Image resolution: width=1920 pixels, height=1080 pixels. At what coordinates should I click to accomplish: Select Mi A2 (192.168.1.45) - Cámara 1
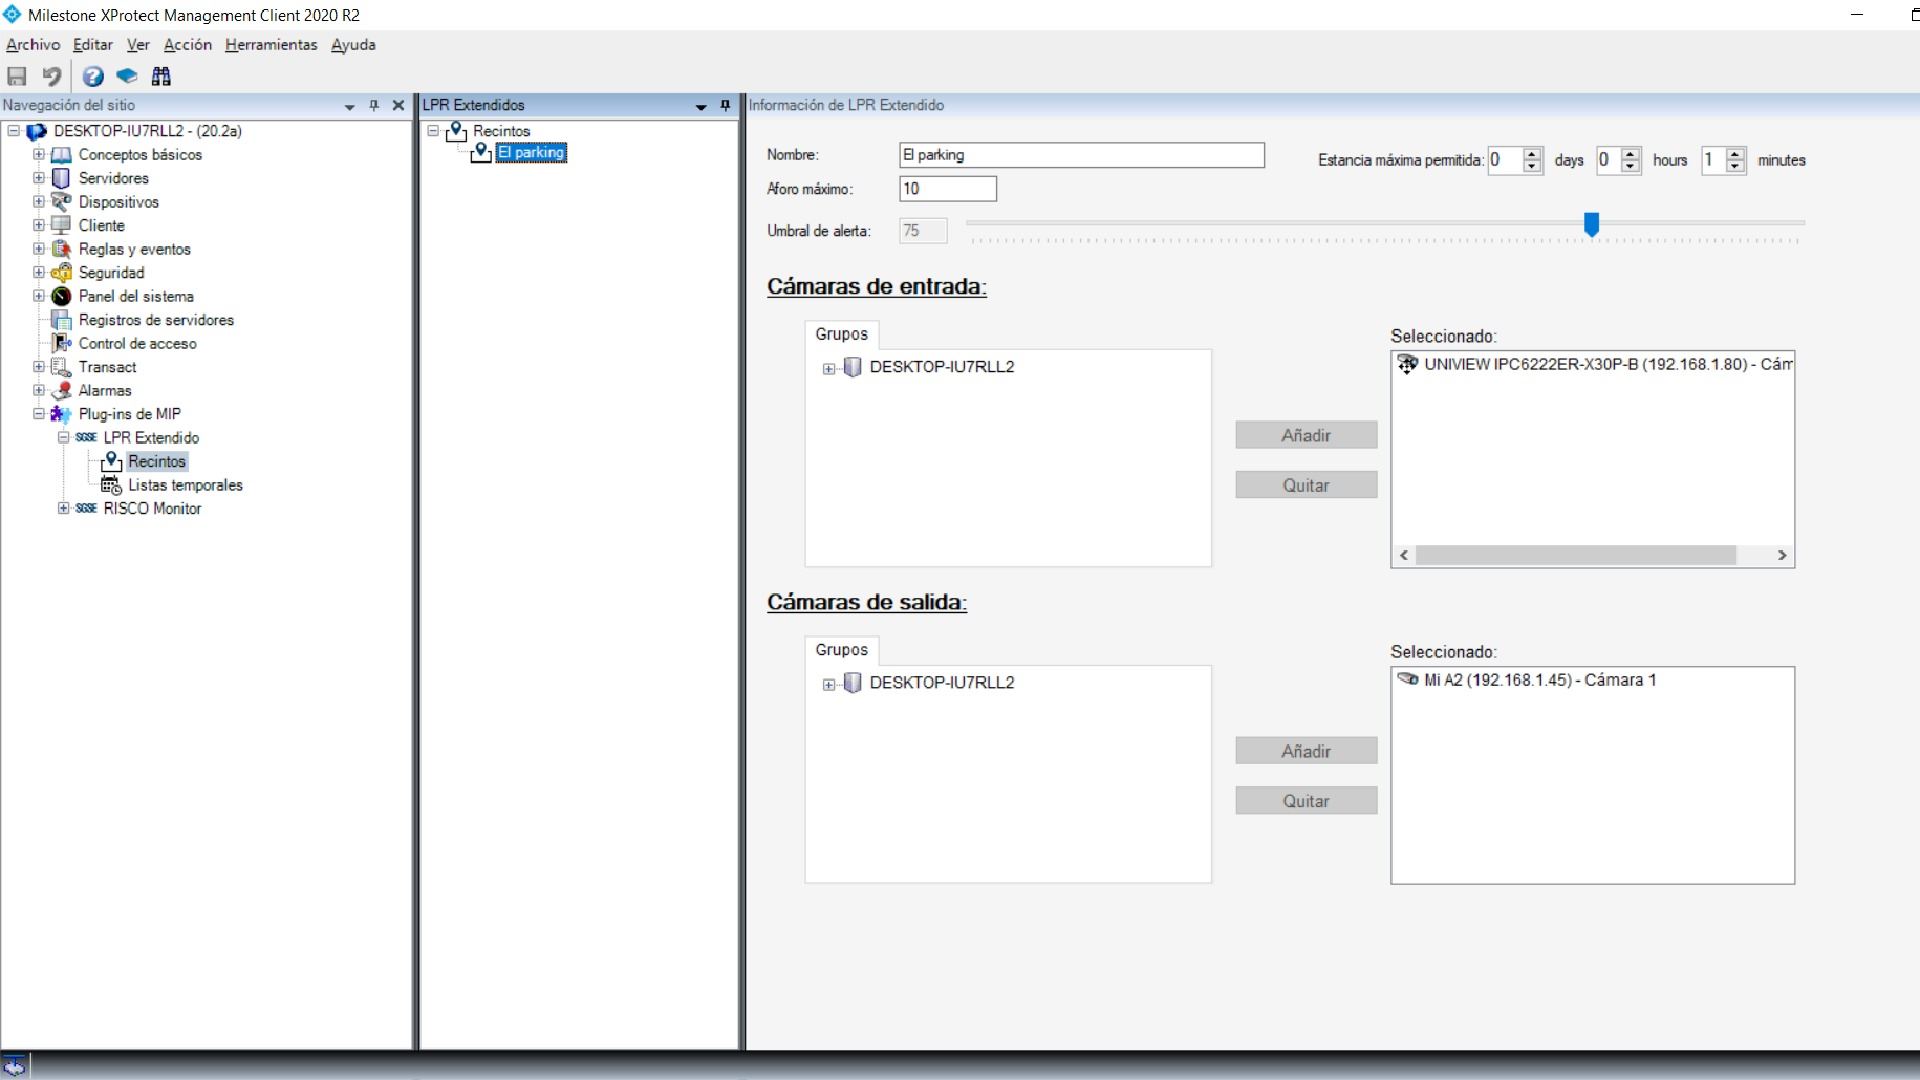[x=1540, y=680]
